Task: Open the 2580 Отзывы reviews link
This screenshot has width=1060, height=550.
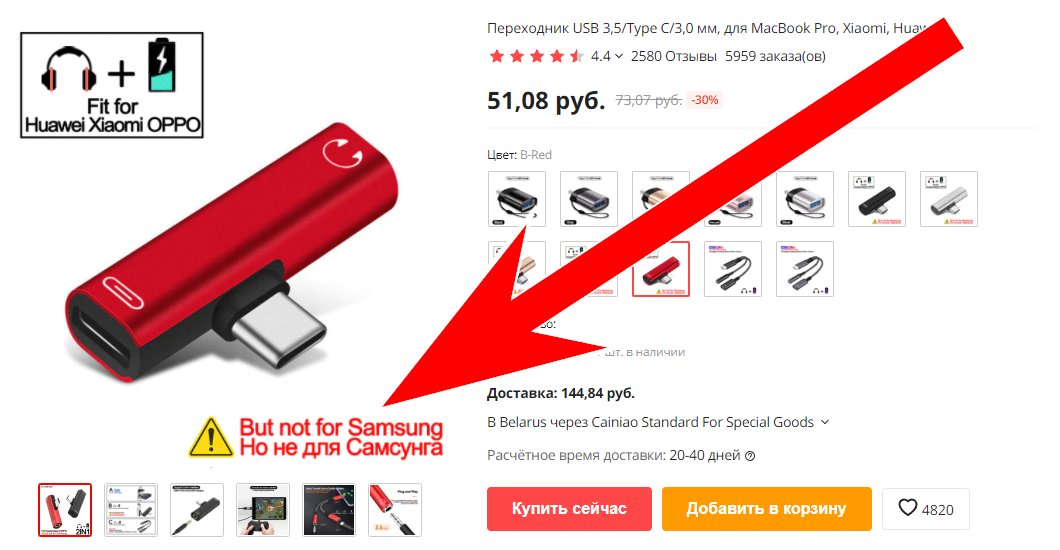Action: [673, 56]
